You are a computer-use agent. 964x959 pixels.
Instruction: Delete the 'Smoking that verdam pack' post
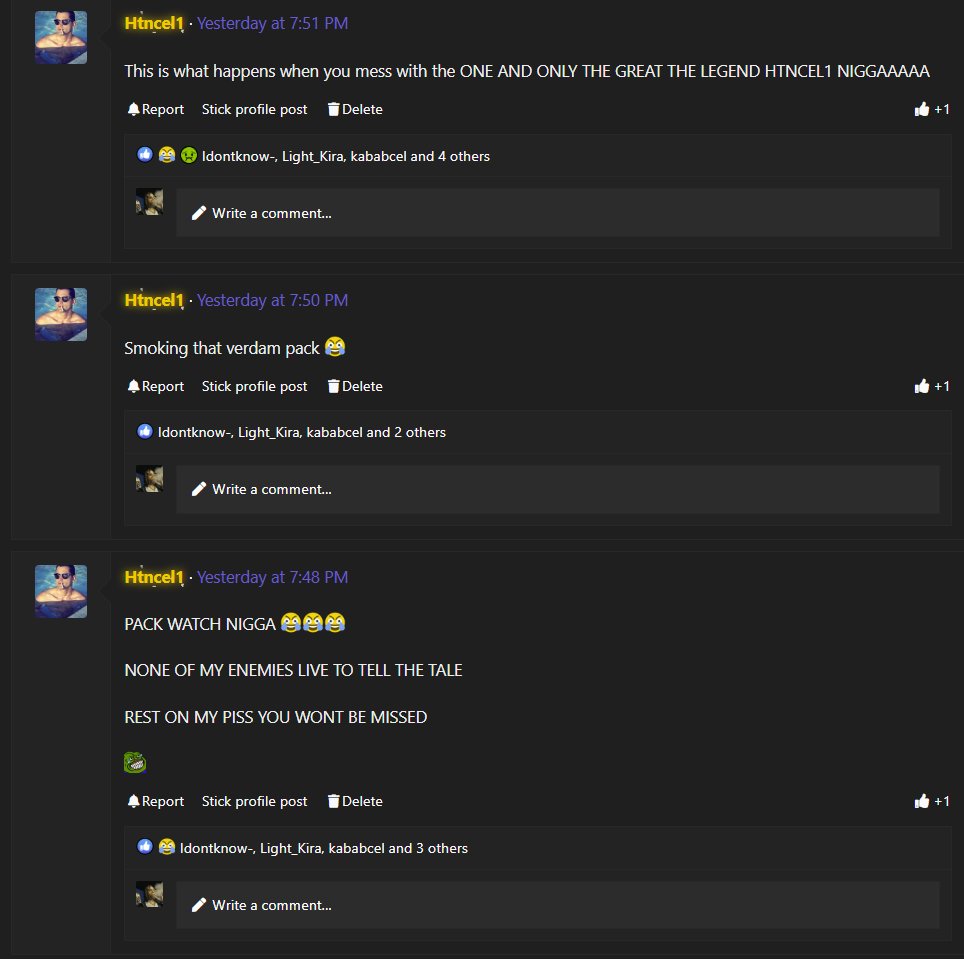tap(355, 386)
